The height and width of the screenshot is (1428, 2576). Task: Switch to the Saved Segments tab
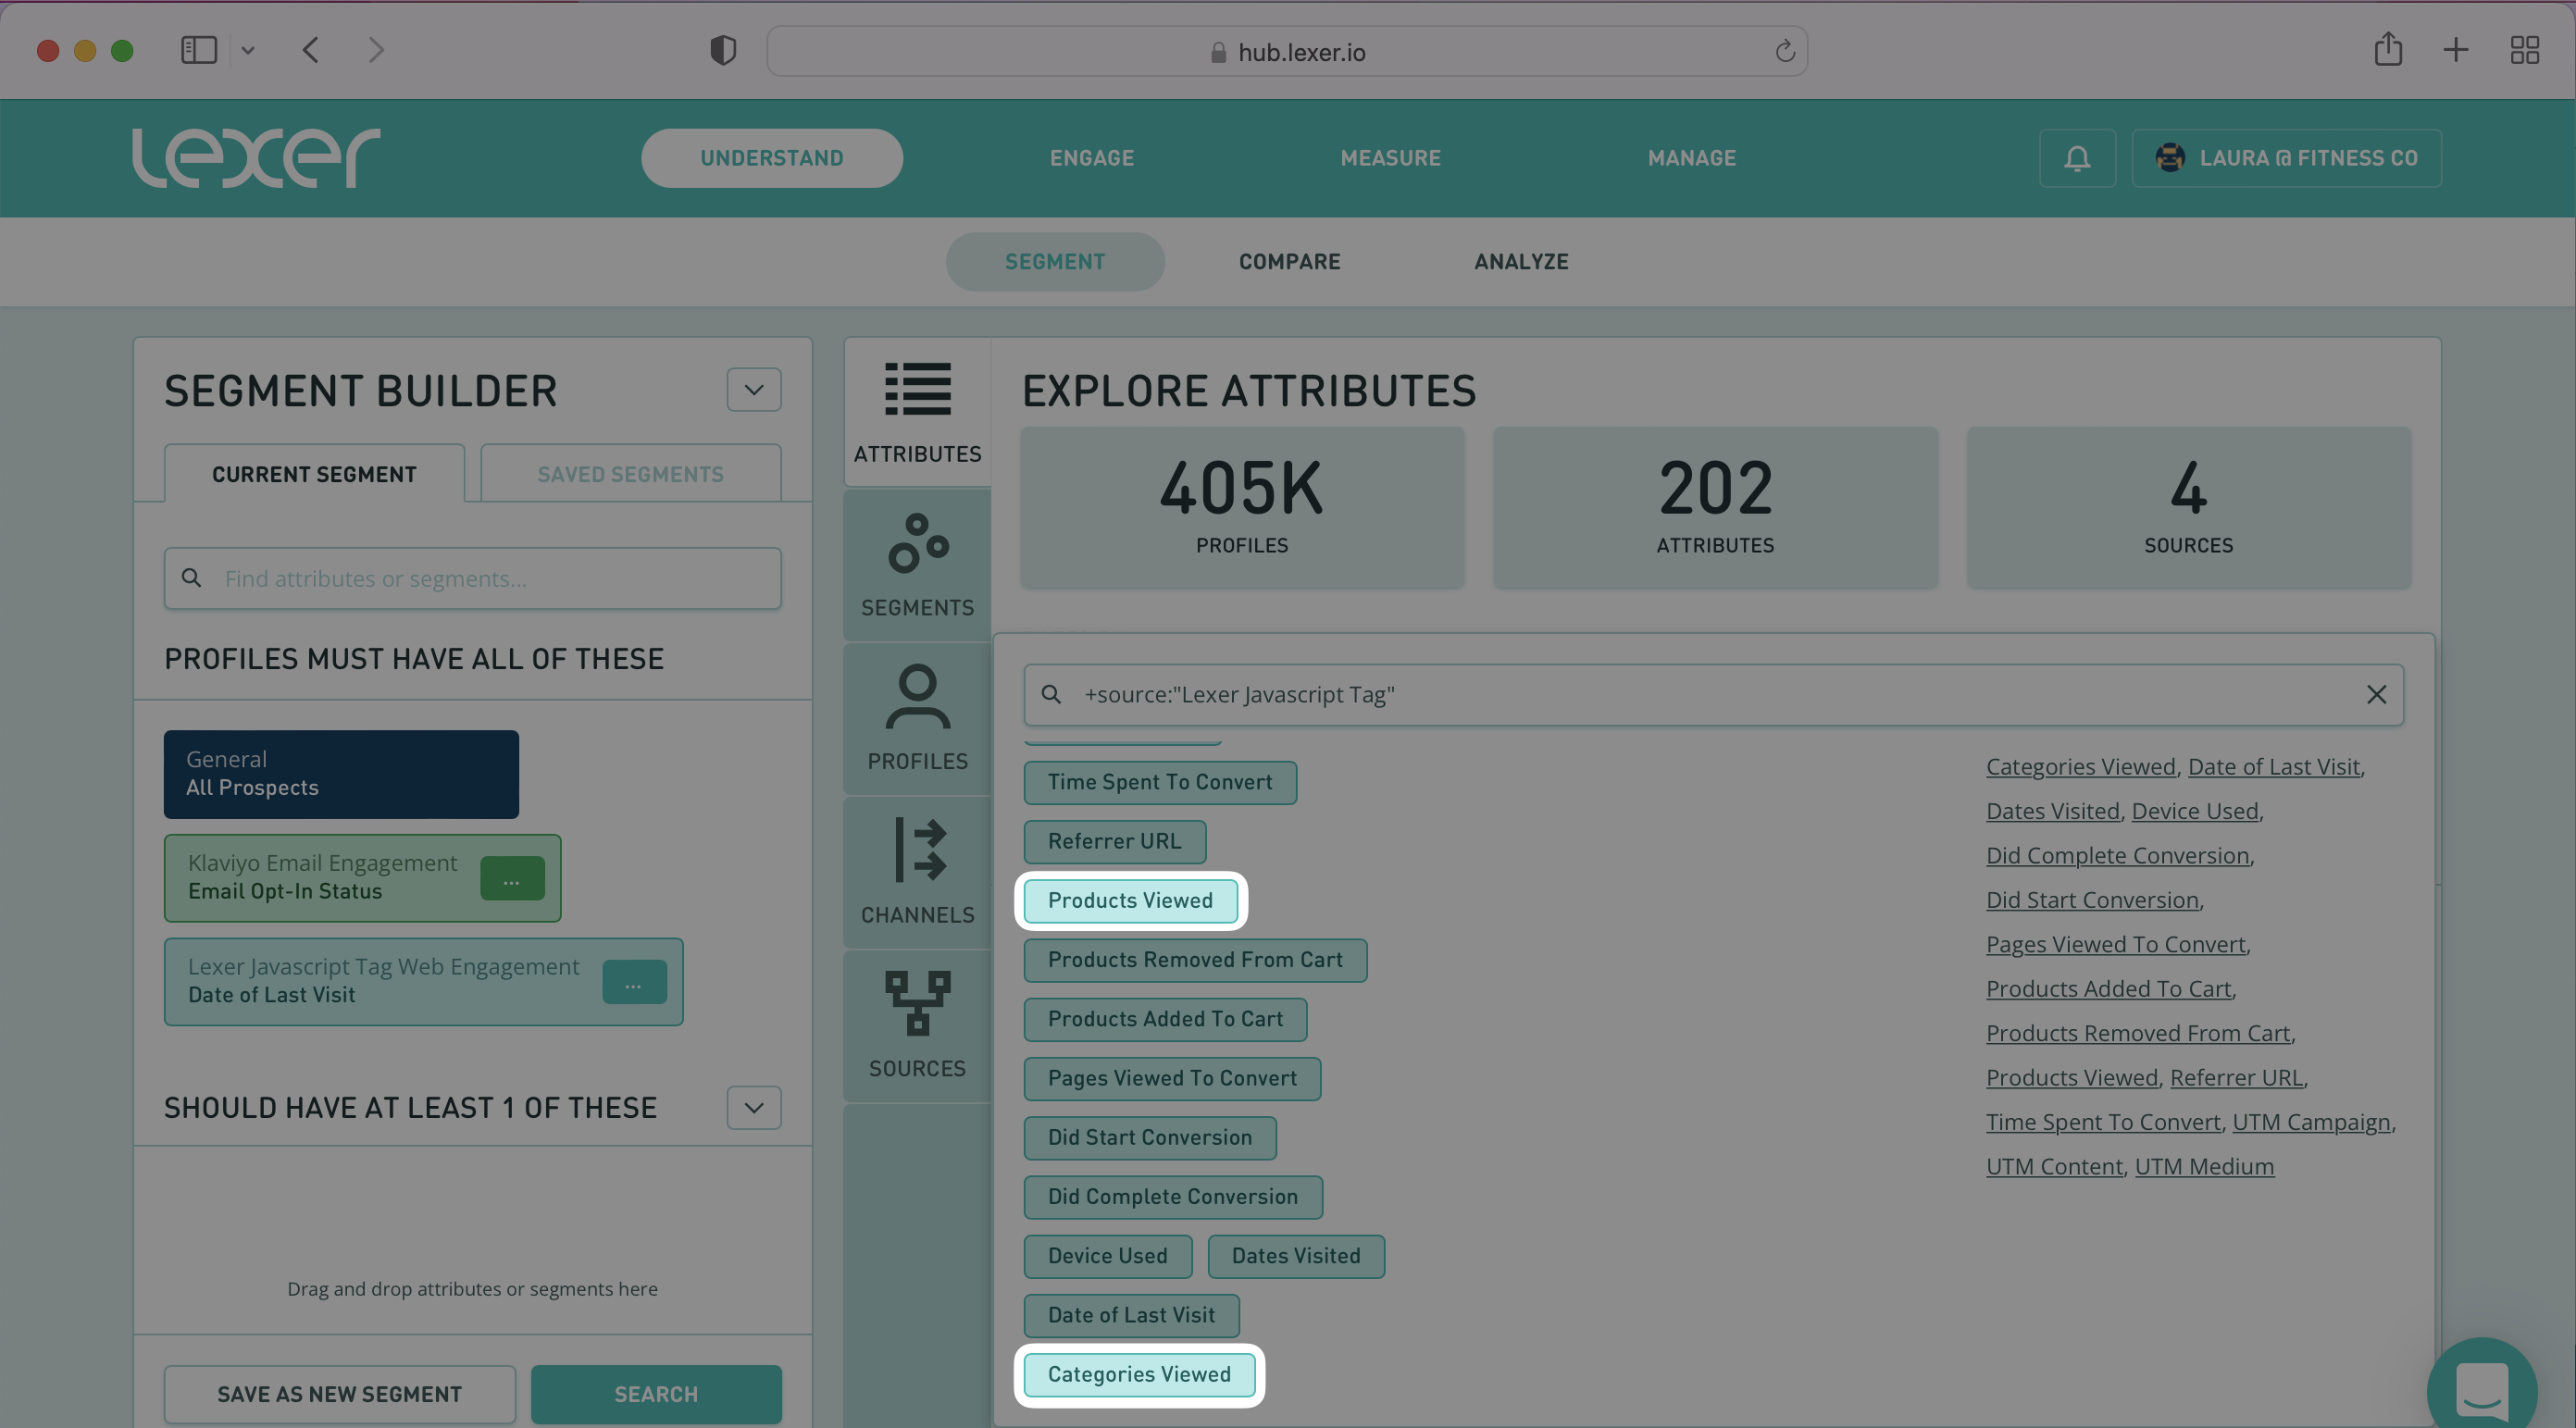pyautogui.click(x=630, y=474)
